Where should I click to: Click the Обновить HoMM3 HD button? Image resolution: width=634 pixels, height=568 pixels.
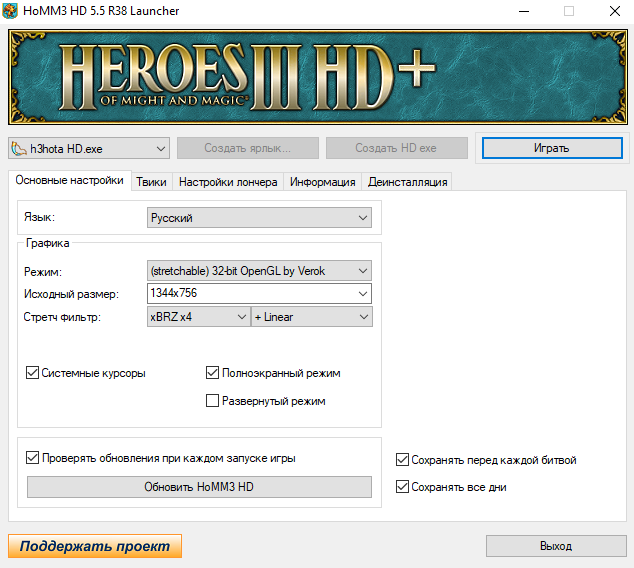pyautogui.click(x=199, y=487)
